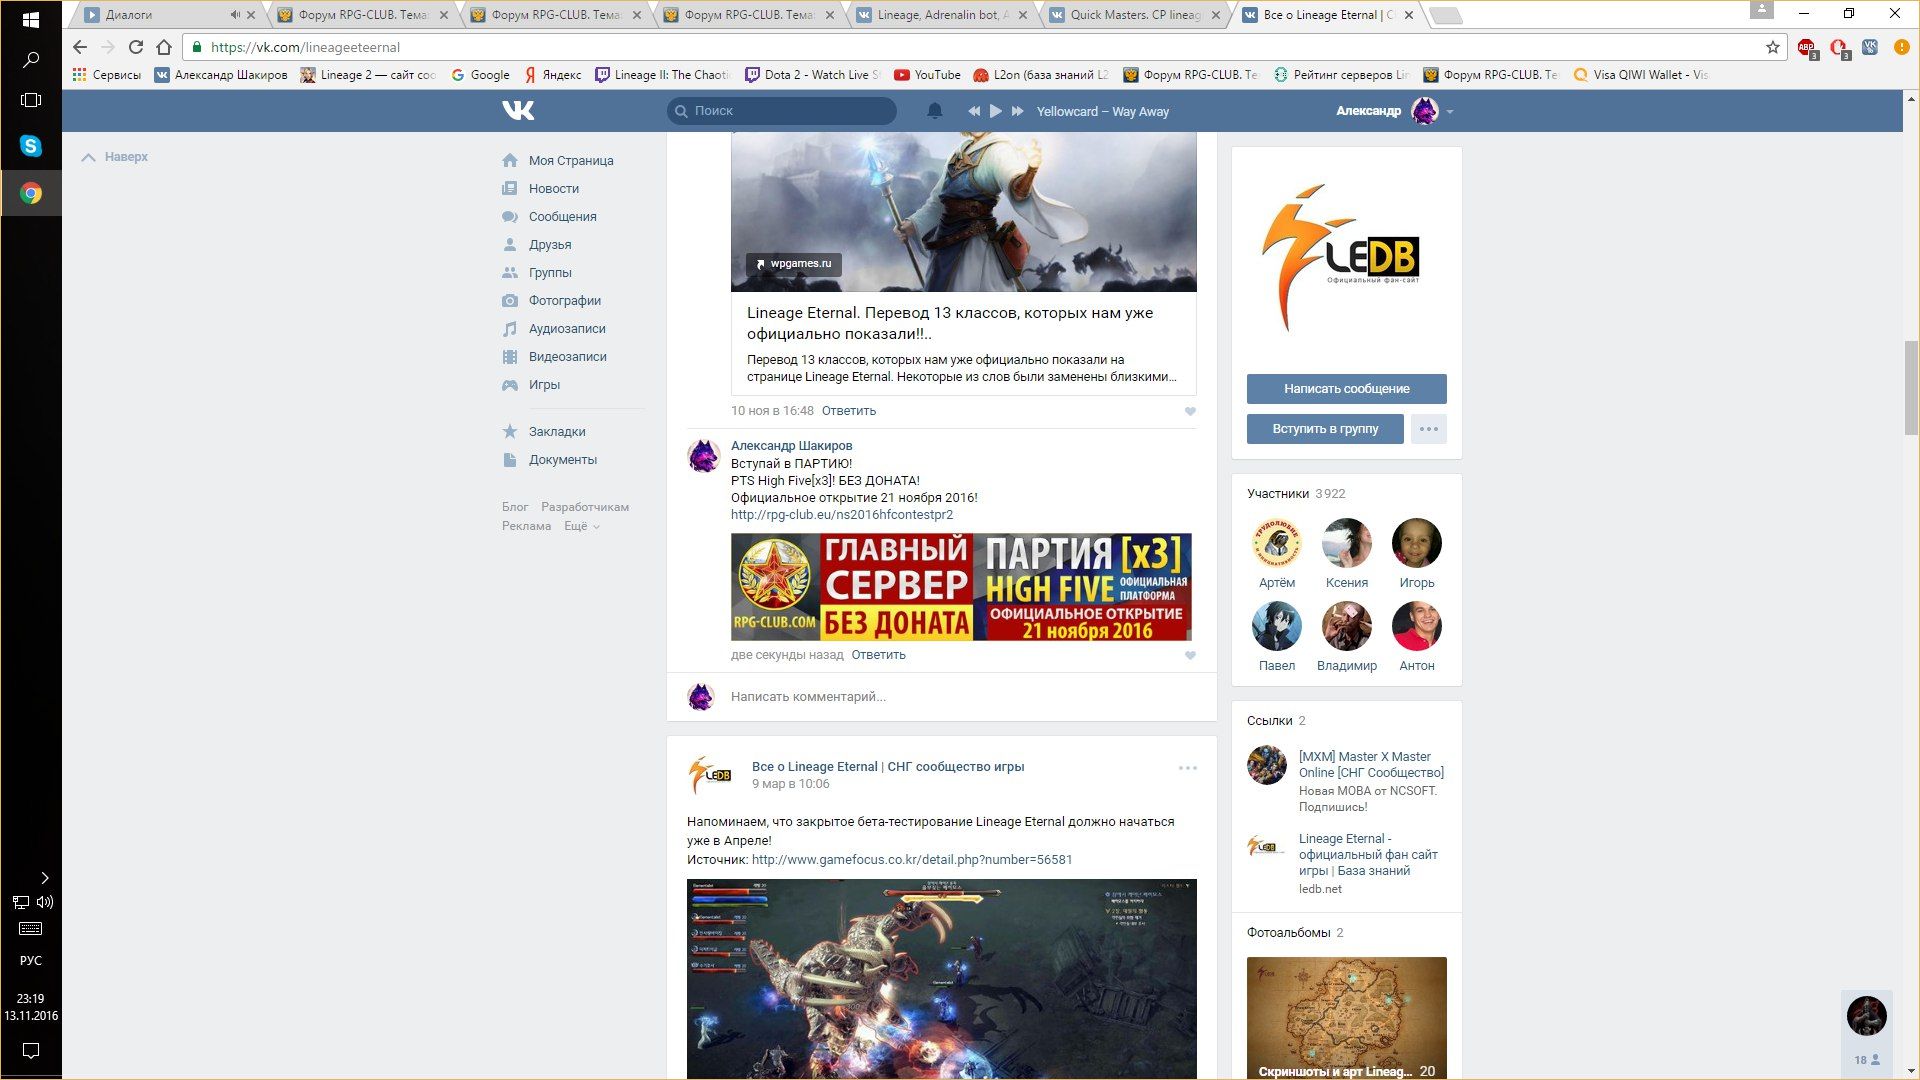
Task: Reply to the две секунды назад comment
Action: (x=878, y=655)
